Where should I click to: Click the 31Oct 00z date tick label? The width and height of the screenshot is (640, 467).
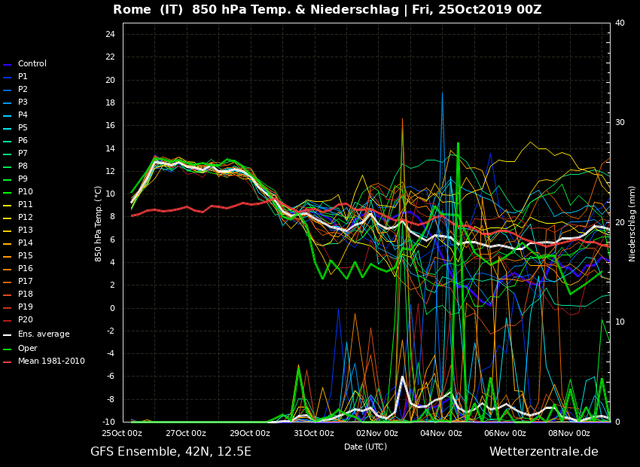[314, 433]
